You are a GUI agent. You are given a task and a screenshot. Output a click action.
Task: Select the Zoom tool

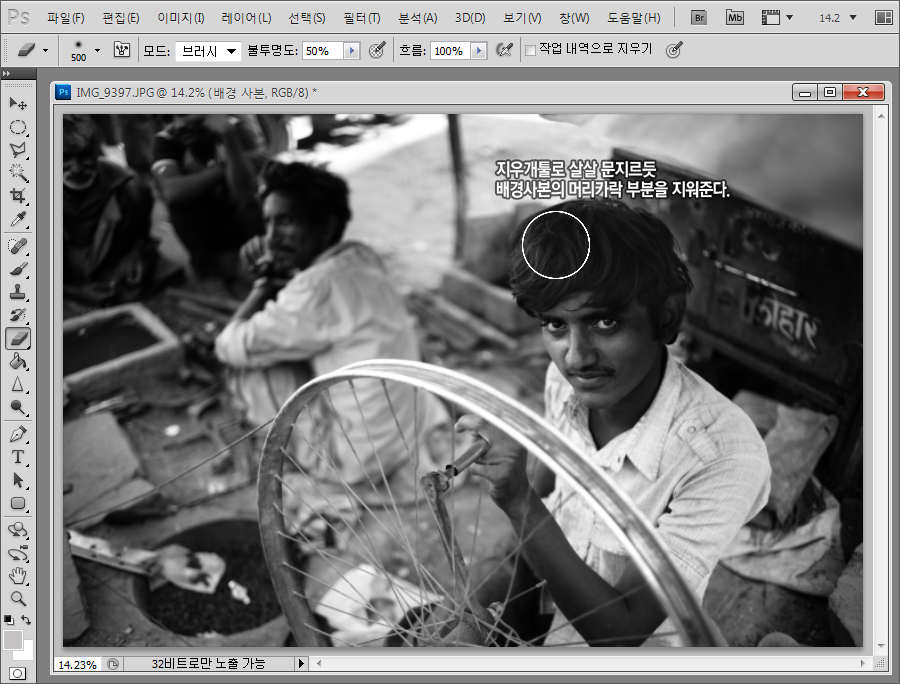(18, 598)
